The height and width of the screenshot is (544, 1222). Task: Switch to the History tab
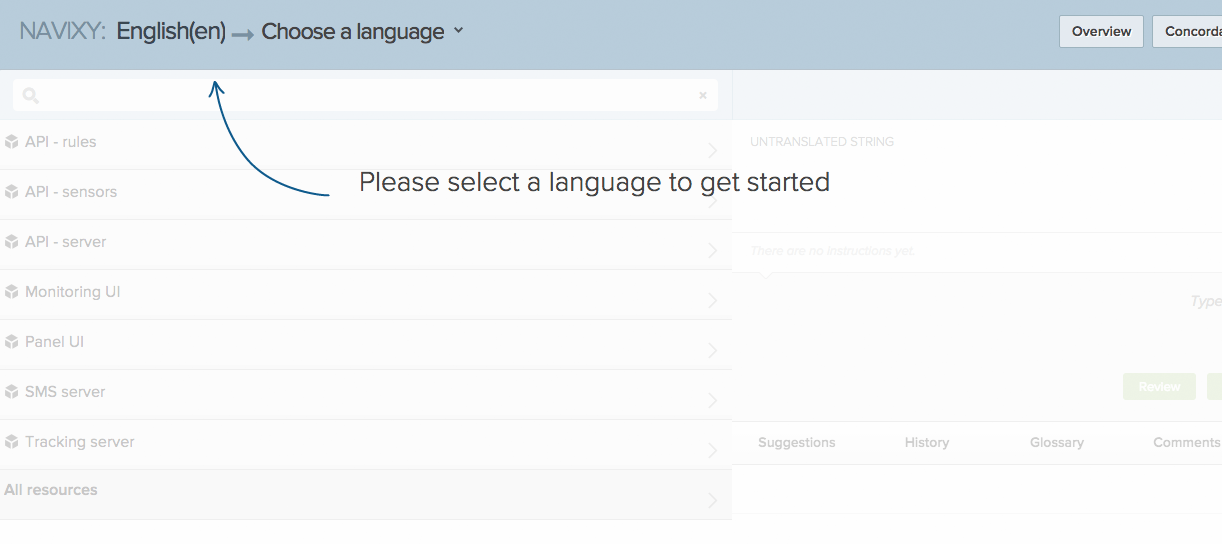click(927, 442)
